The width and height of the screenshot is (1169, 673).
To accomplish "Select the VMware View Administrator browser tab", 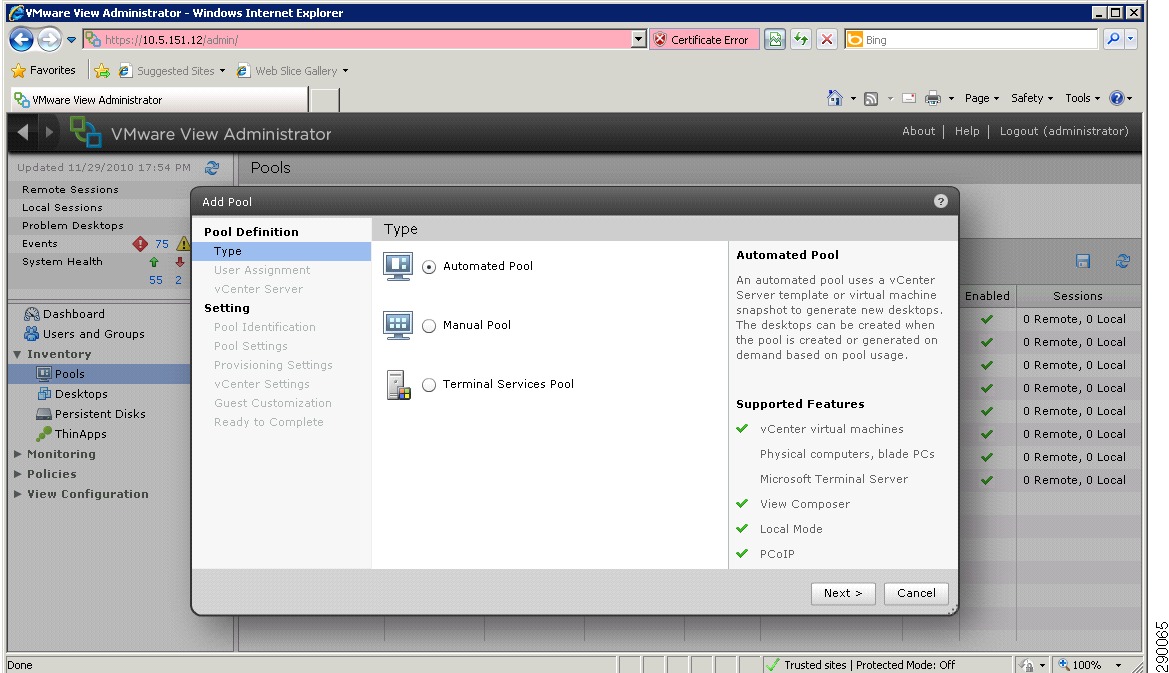I will click(x=160, y=100).
